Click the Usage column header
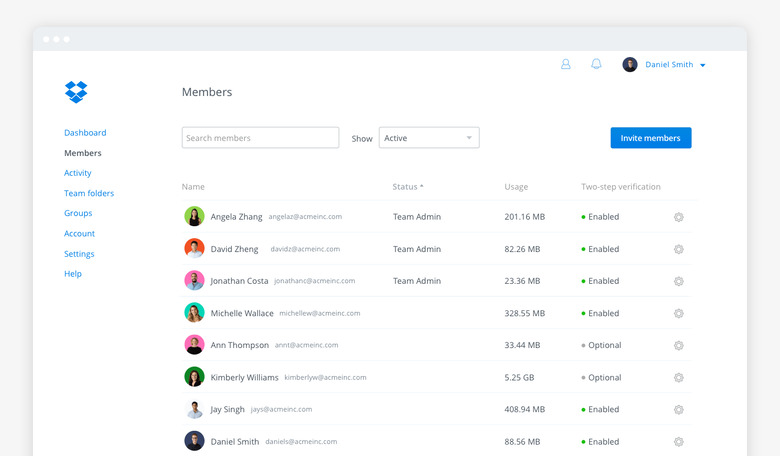 [x=516, y=187]
